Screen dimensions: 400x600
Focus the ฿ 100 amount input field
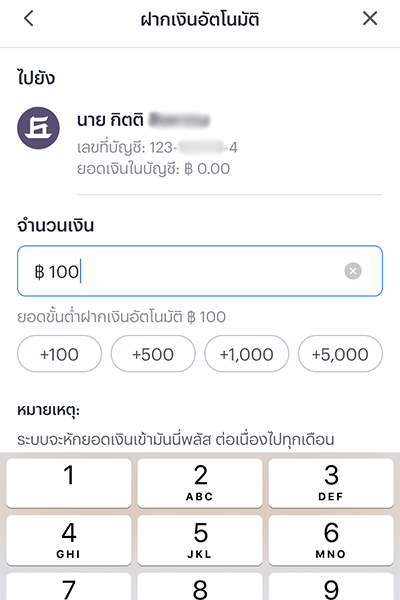click(200, 271)
